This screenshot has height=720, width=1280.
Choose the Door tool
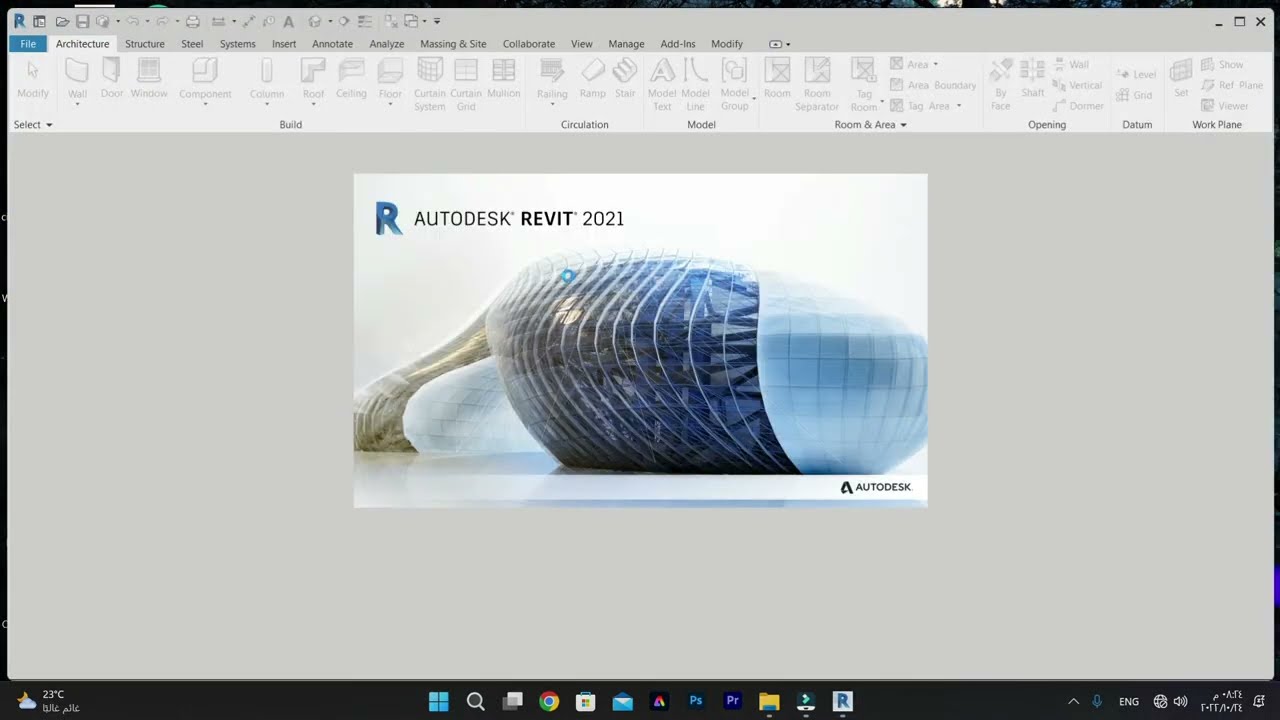112,78
